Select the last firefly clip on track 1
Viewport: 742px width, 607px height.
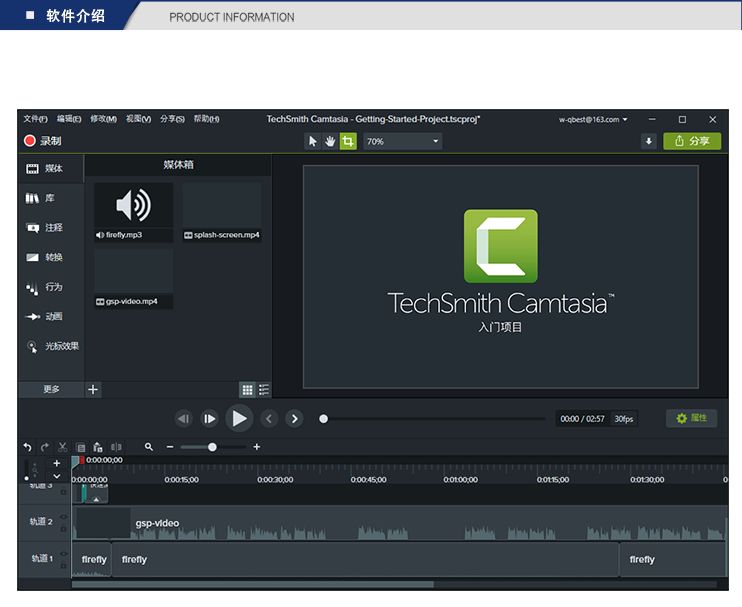(x=673, y=560)
